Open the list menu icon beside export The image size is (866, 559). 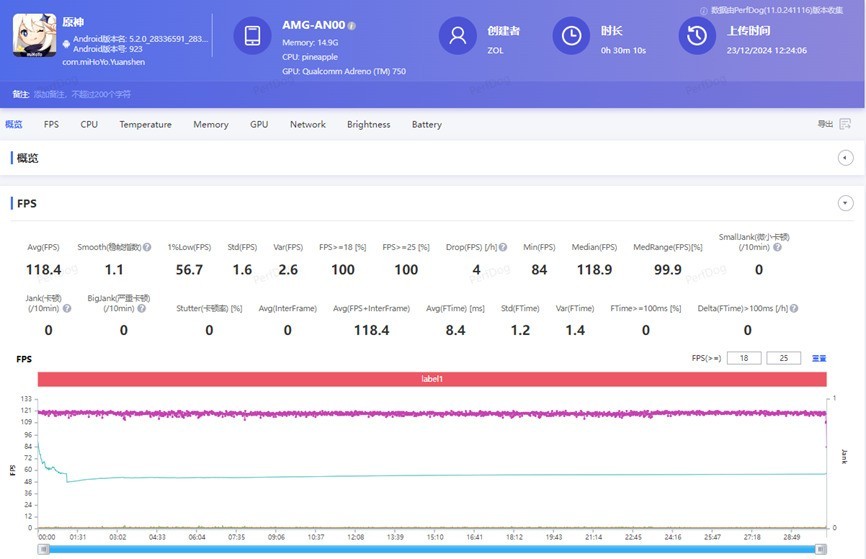click(x=845, y=125)
